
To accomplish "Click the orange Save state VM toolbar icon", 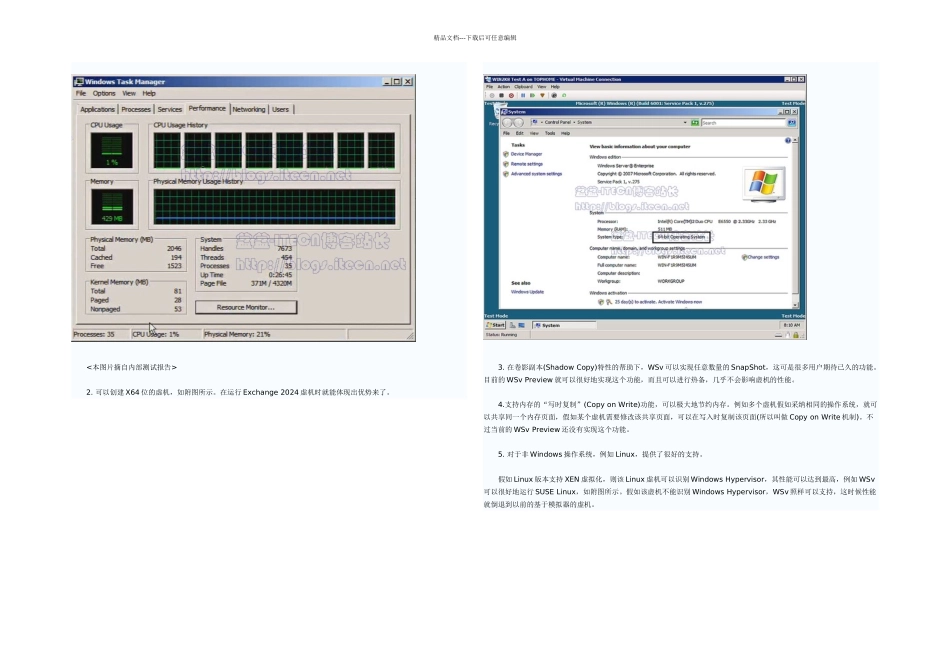I will coord(542,95).
